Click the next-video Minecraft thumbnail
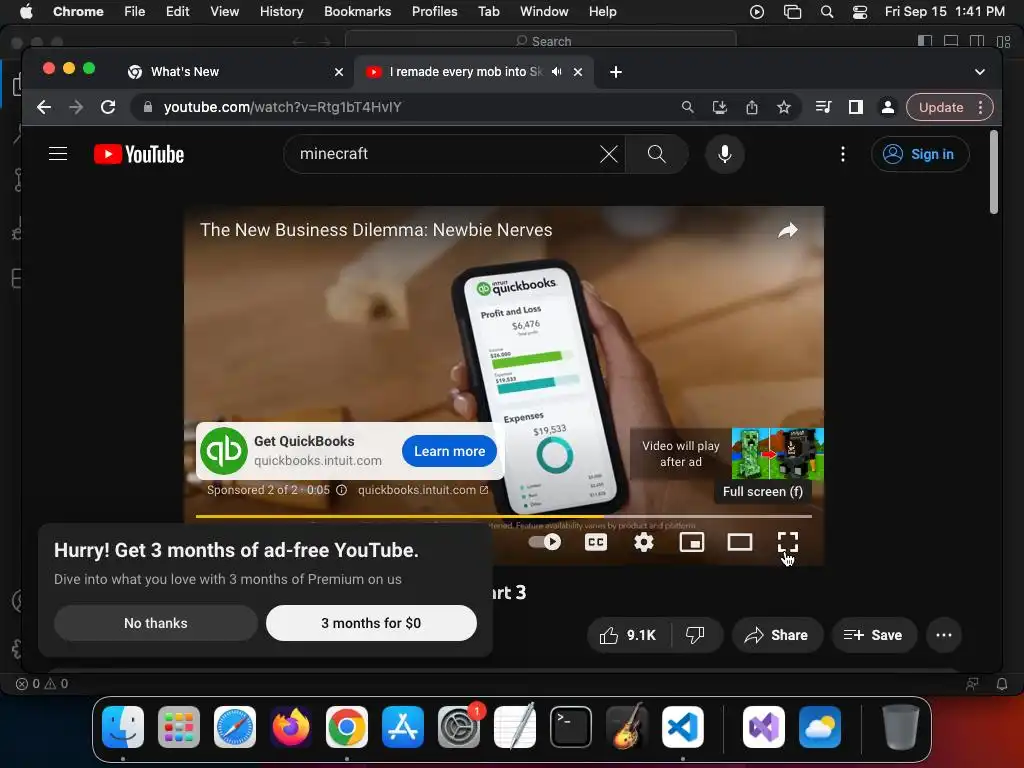This screenshot has height=768, width=1024. 777,453
